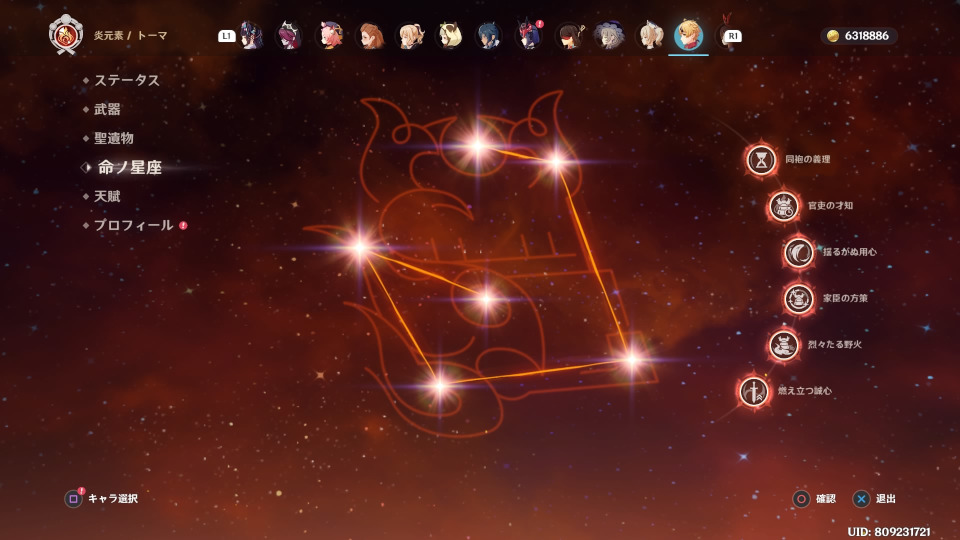Image resolution: width=960 pixels, height=540 pixels.
Task: Click the topmost star of the constellation
Action: pyautogui.click(x=477, y=146)
